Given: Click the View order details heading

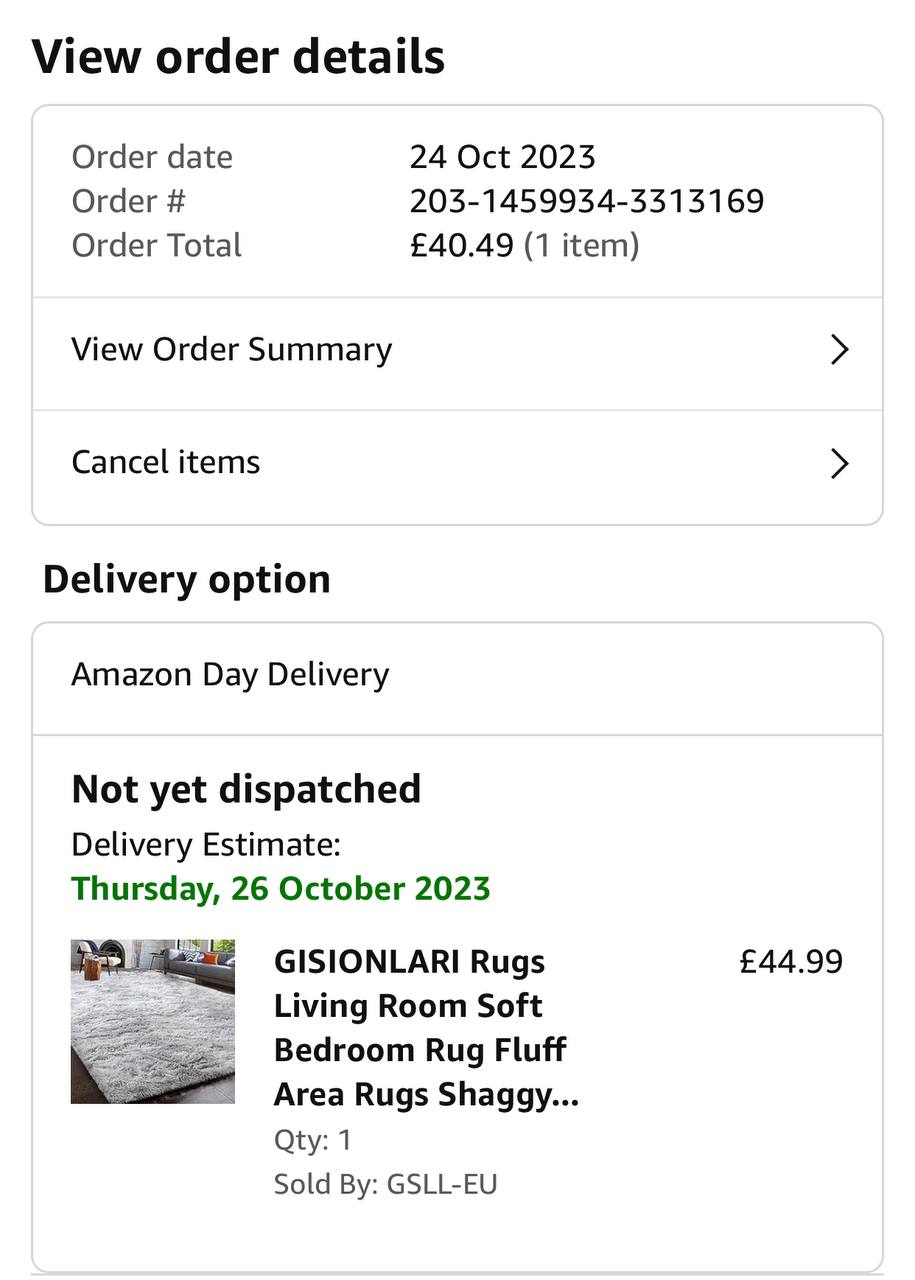Looking at the screenshot, I should tap(238, 56).
